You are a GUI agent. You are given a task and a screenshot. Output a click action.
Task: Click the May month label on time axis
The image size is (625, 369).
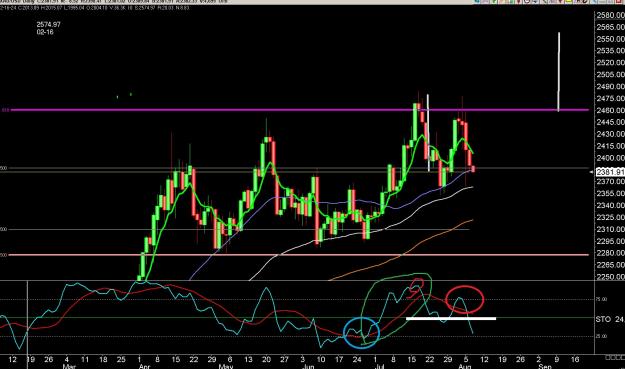pyautogui.click(x=226, y=366)
